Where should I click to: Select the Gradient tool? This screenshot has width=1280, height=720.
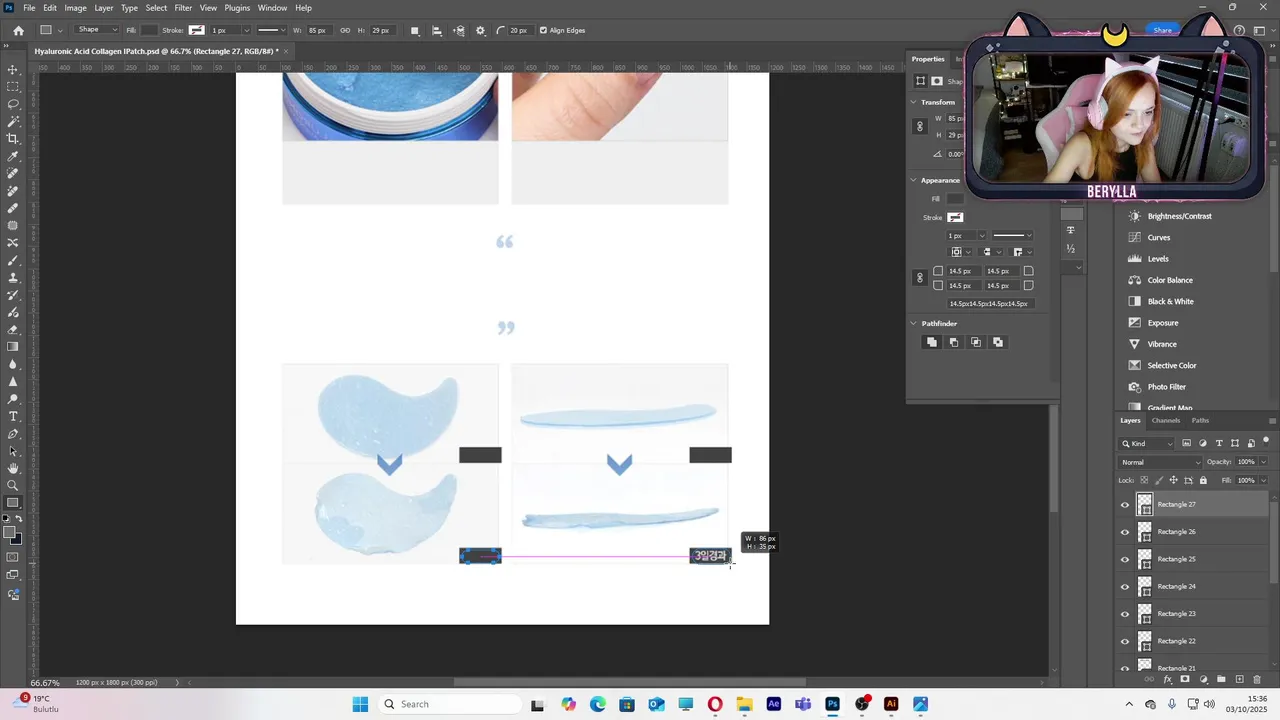tap(13, 347)
